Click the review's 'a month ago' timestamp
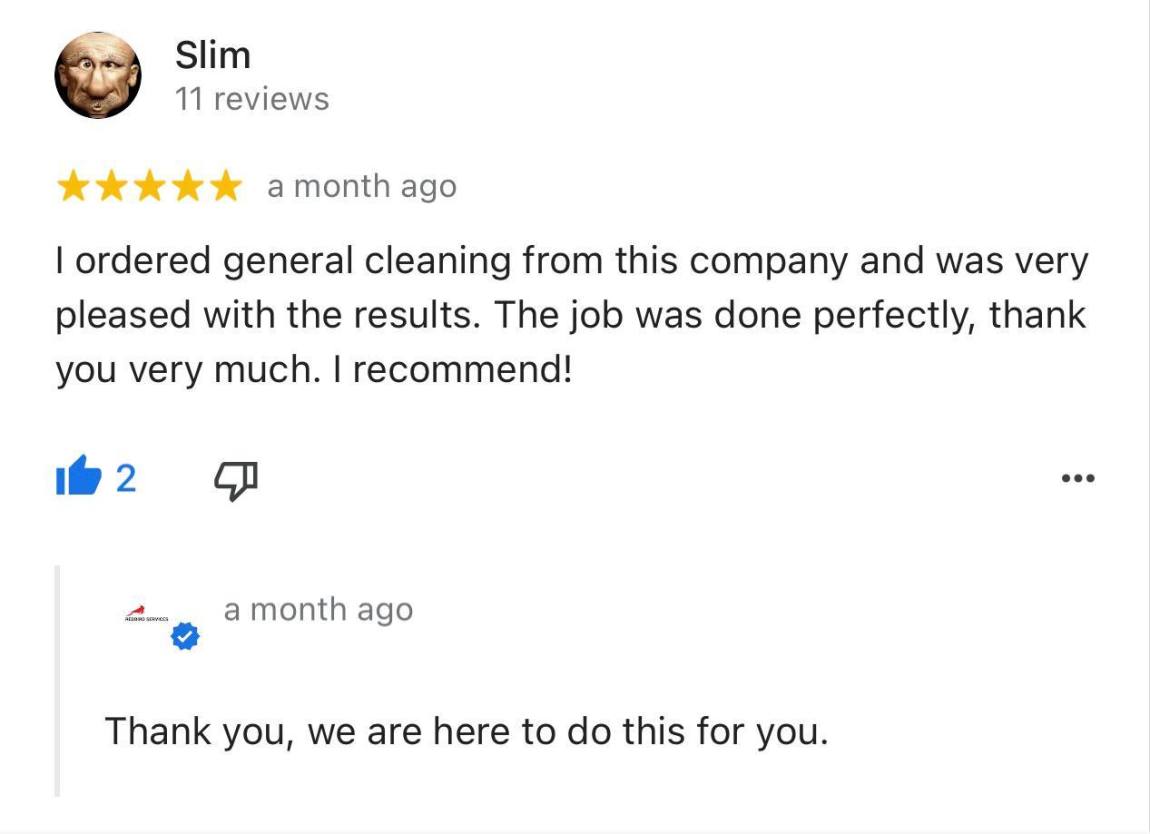The height and width of the screenshot is (834, 1150). click(361, 186)
